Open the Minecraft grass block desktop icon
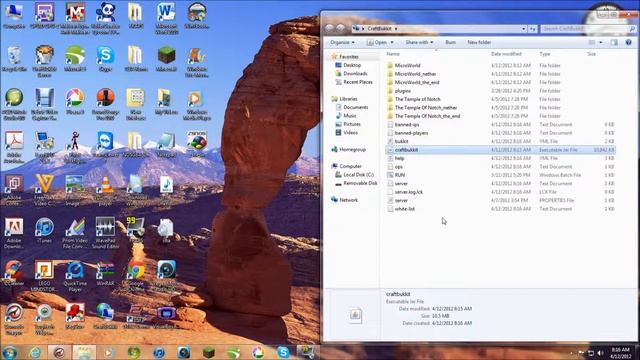 click(166, 58)
